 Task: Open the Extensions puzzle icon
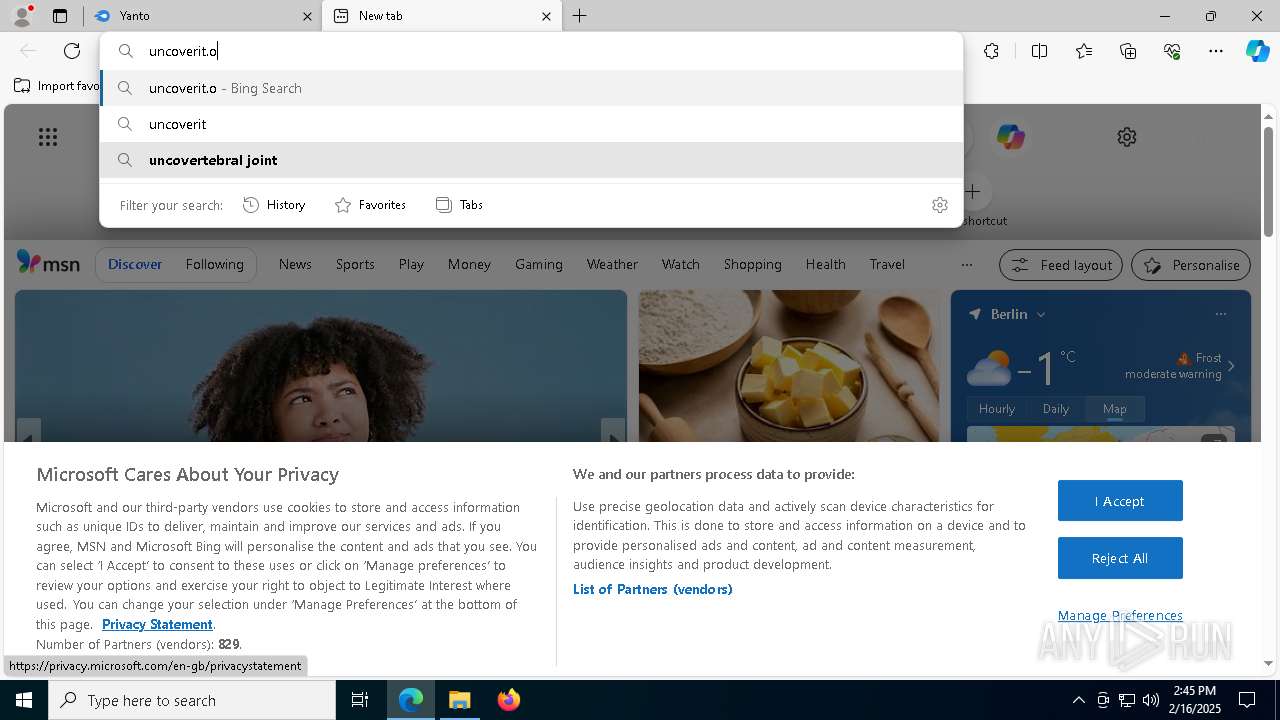(991, 51)
